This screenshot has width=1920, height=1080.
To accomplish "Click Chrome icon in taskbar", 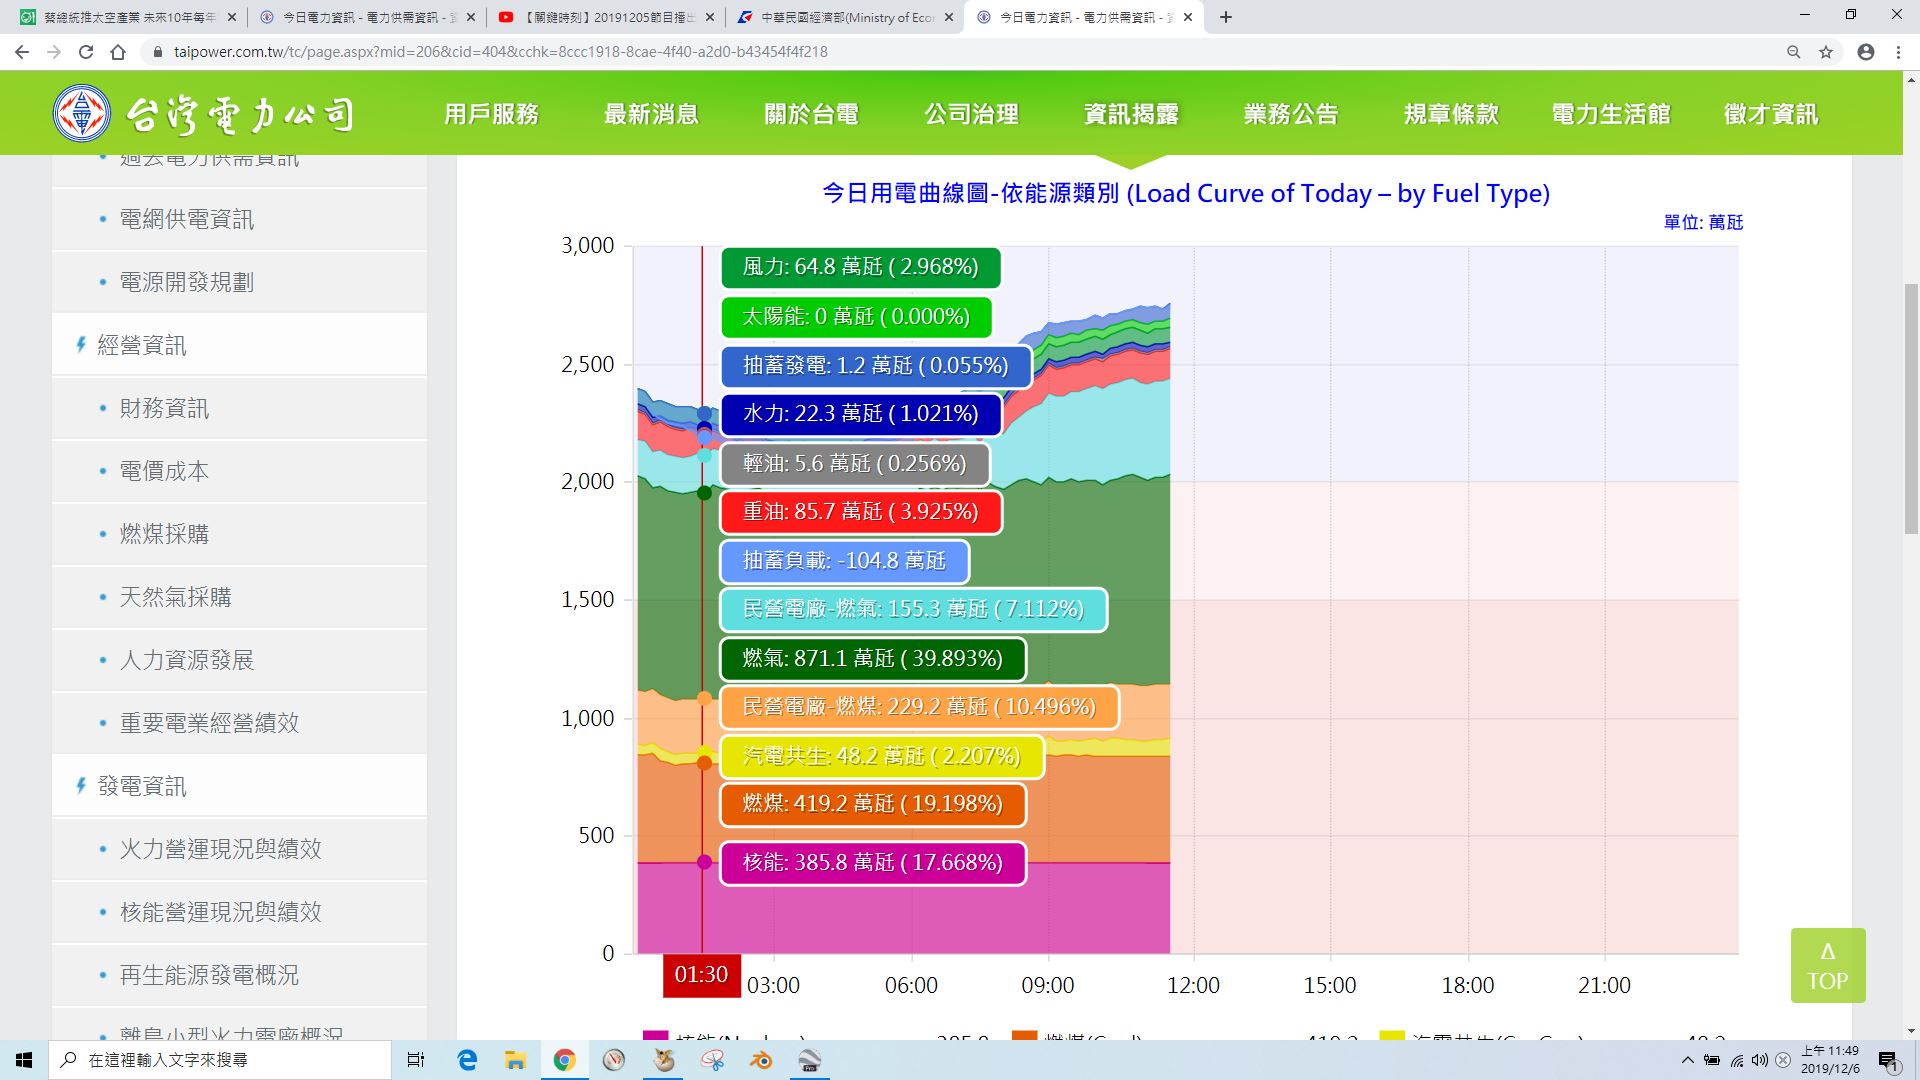I will click(564, 1060).
